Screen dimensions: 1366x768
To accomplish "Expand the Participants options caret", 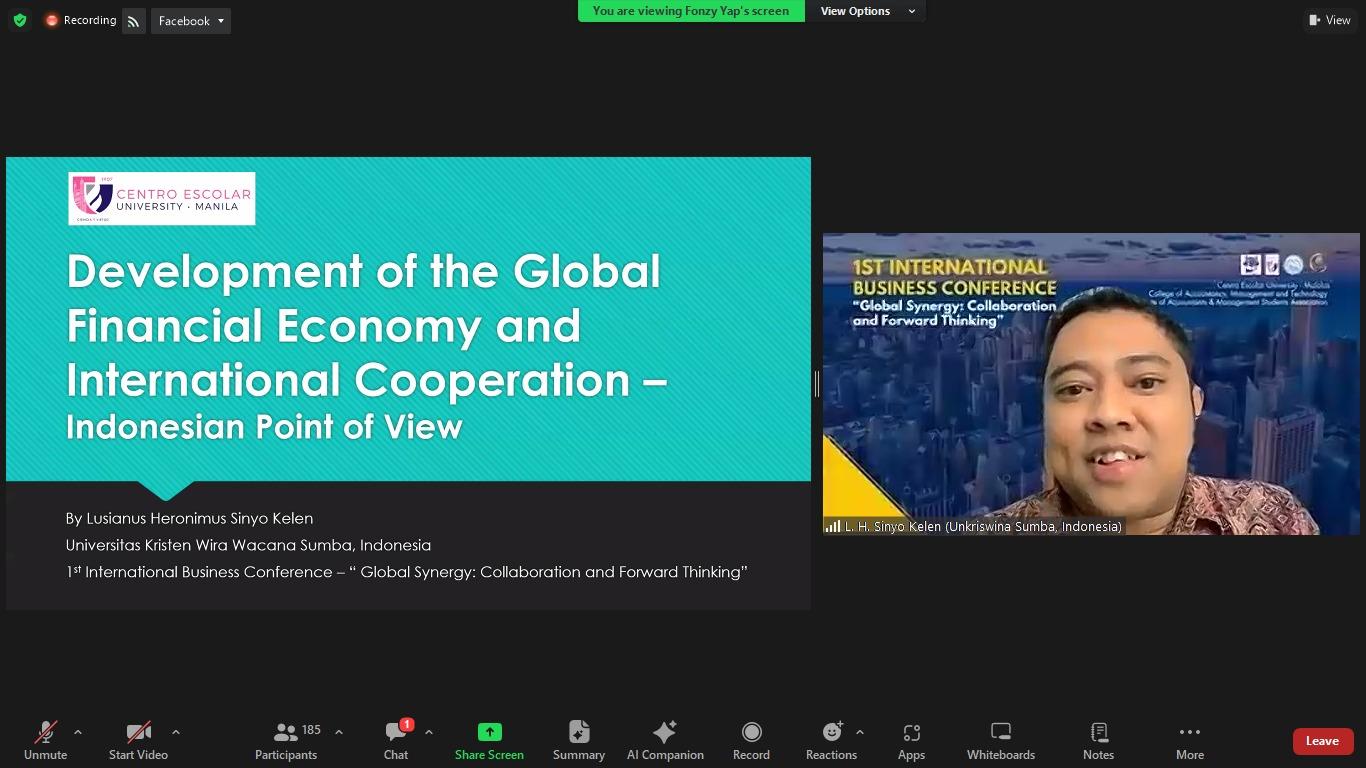I will 339,732.
